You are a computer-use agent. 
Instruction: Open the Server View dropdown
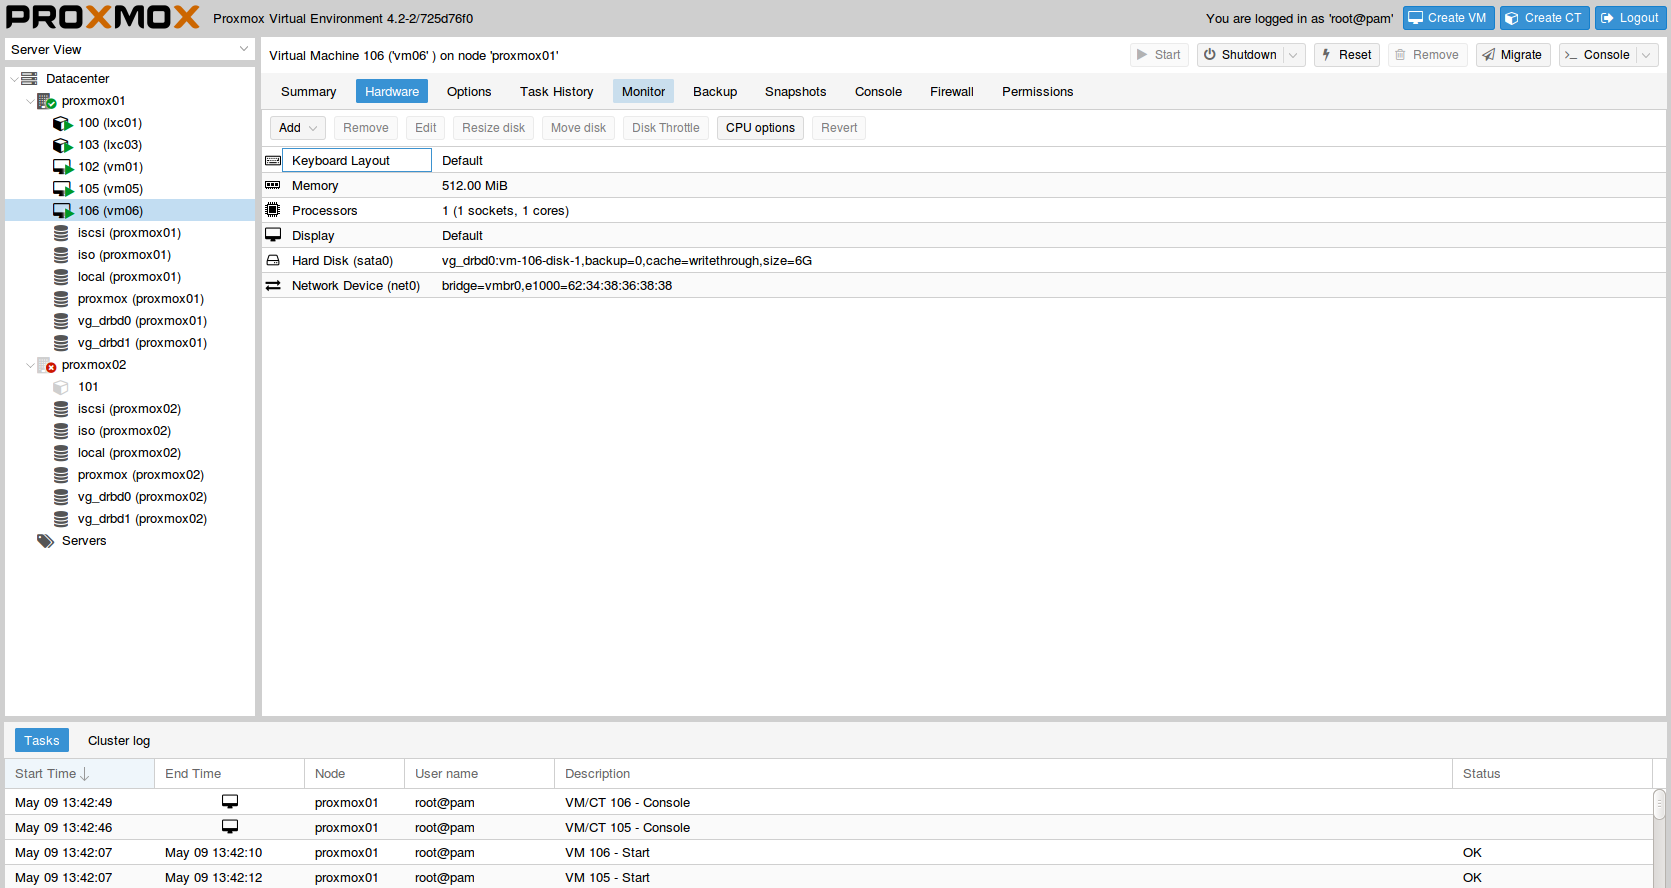coord(130,49)
